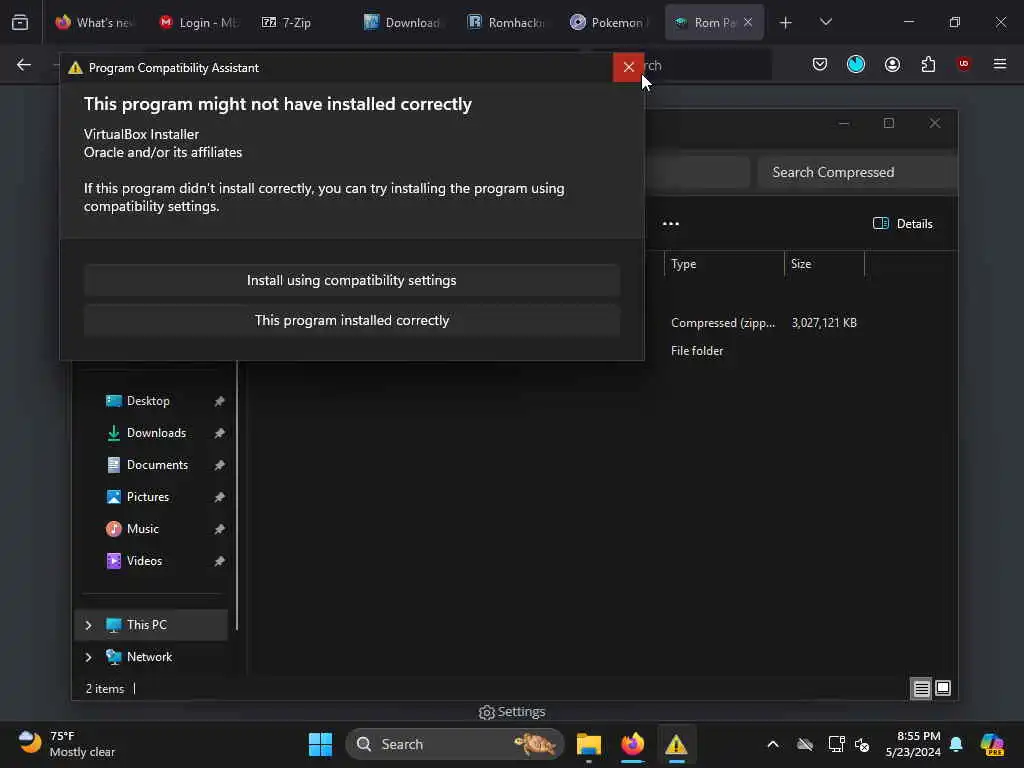This screenshot has height=768, width=1024.
Task: Switch to the Romhacking browser tab
Action: click(506, 23)
